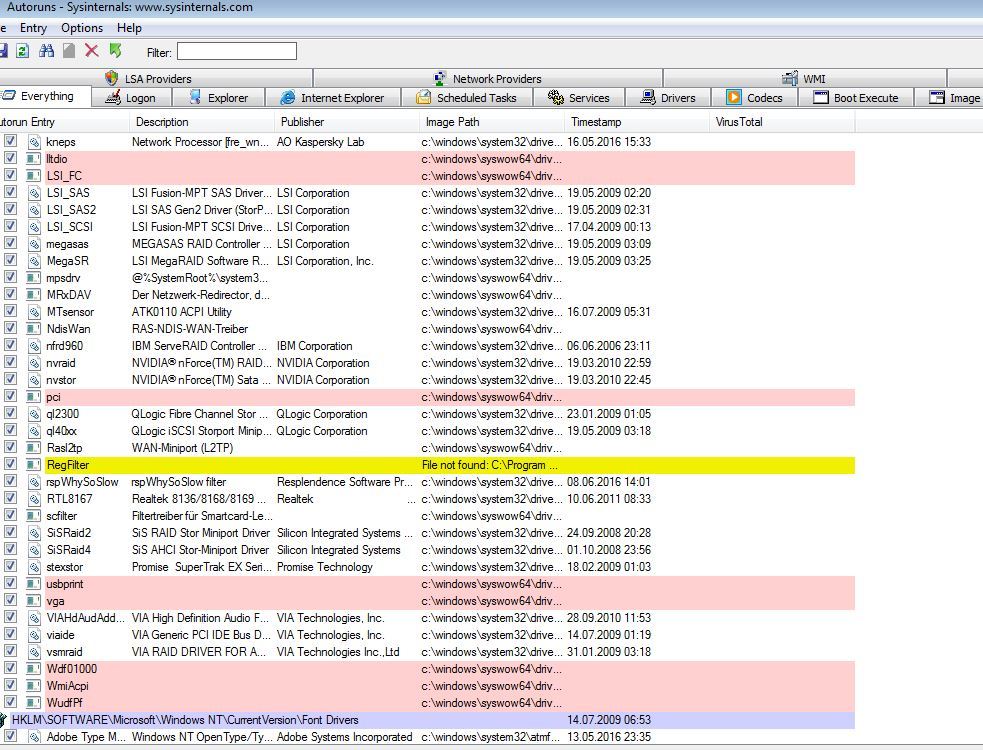Toggle the LSI_SAS checkbox
The image size is (983, 750).
pos(10,193)
